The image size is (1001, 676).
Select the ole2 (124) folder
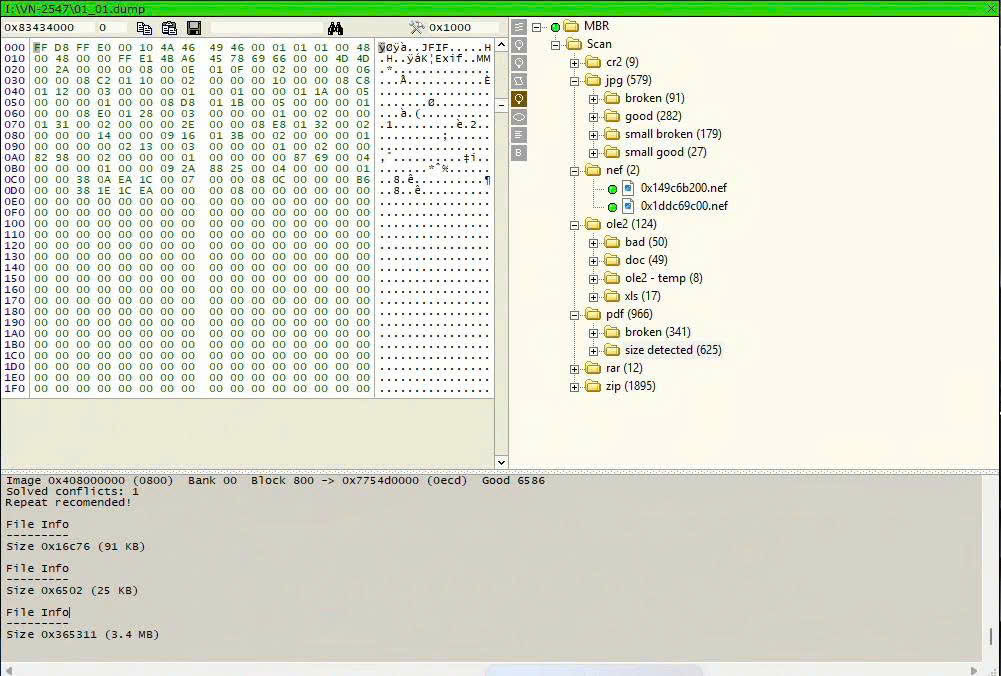point(631,224)
